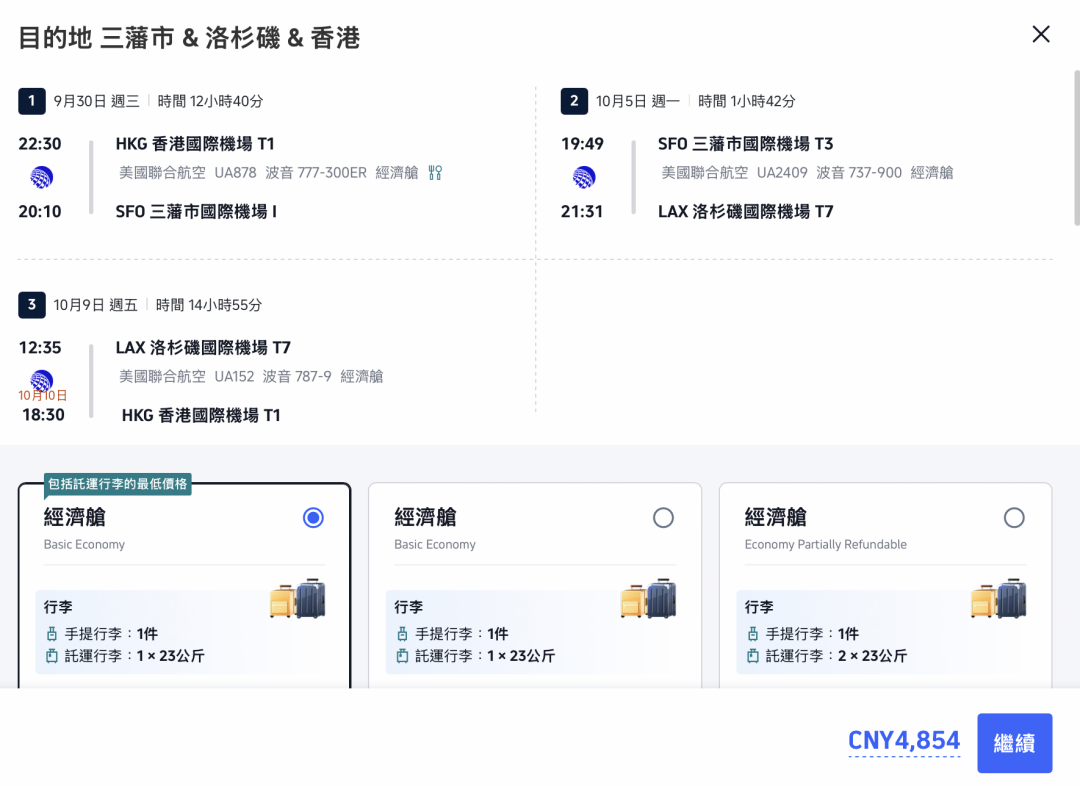Click the segment 3 number badge
1080x786 pixels.
[32, 304]
